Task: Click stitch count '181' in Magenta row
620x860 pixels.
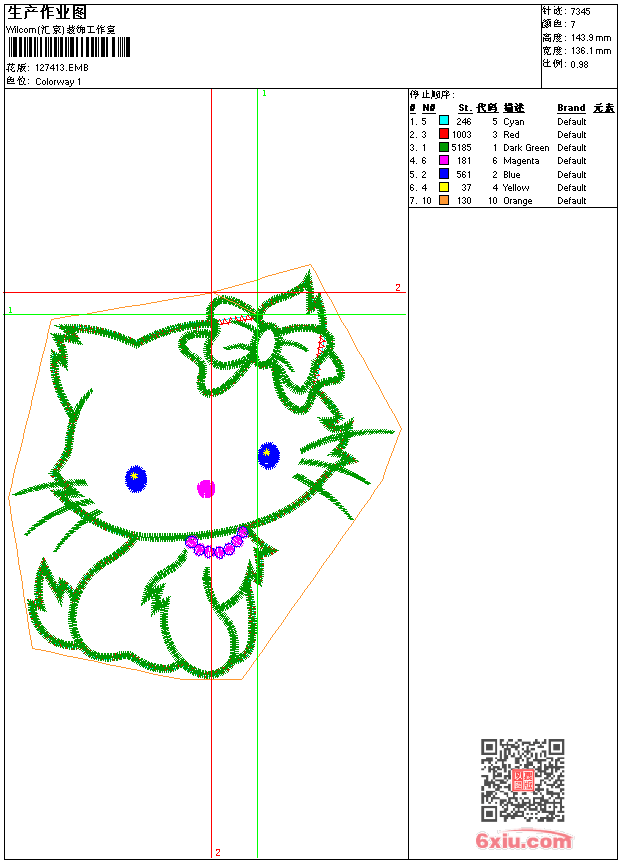Action: point(464,161)
